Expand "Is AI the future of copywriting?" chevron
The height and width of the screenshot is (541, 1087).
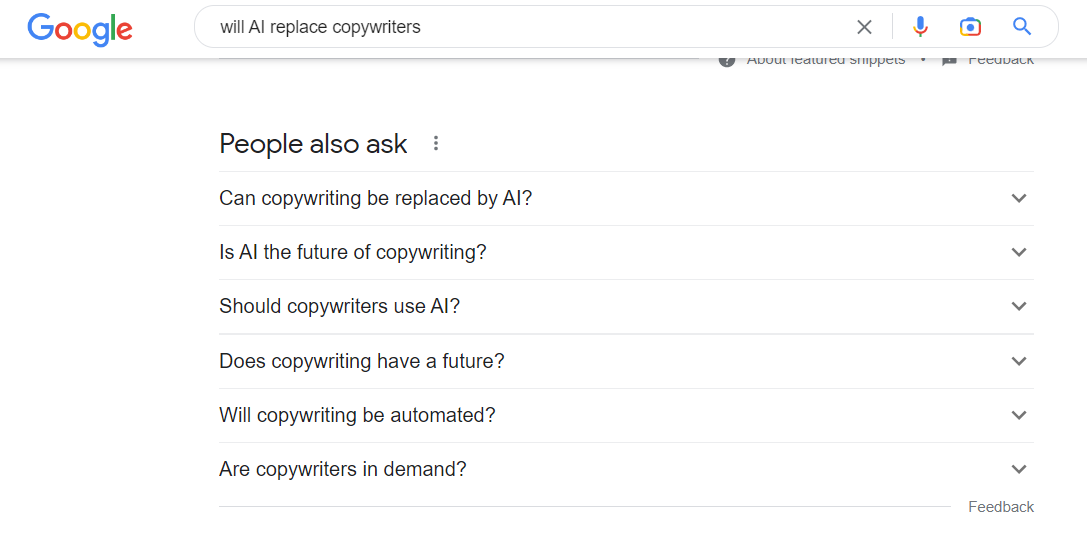click(x=1019, y=252)
